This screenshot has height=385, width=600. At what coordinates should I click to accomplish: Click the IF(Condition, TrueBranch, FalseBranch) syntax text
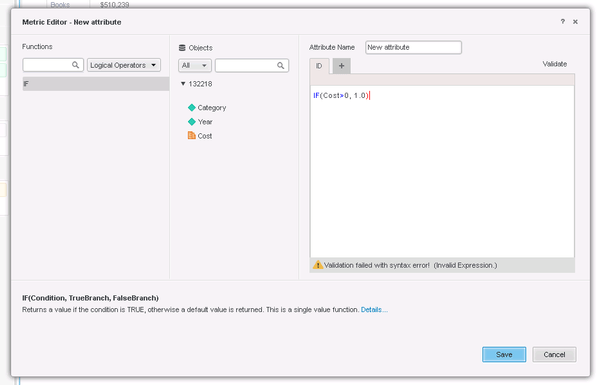tap(90, 298)
